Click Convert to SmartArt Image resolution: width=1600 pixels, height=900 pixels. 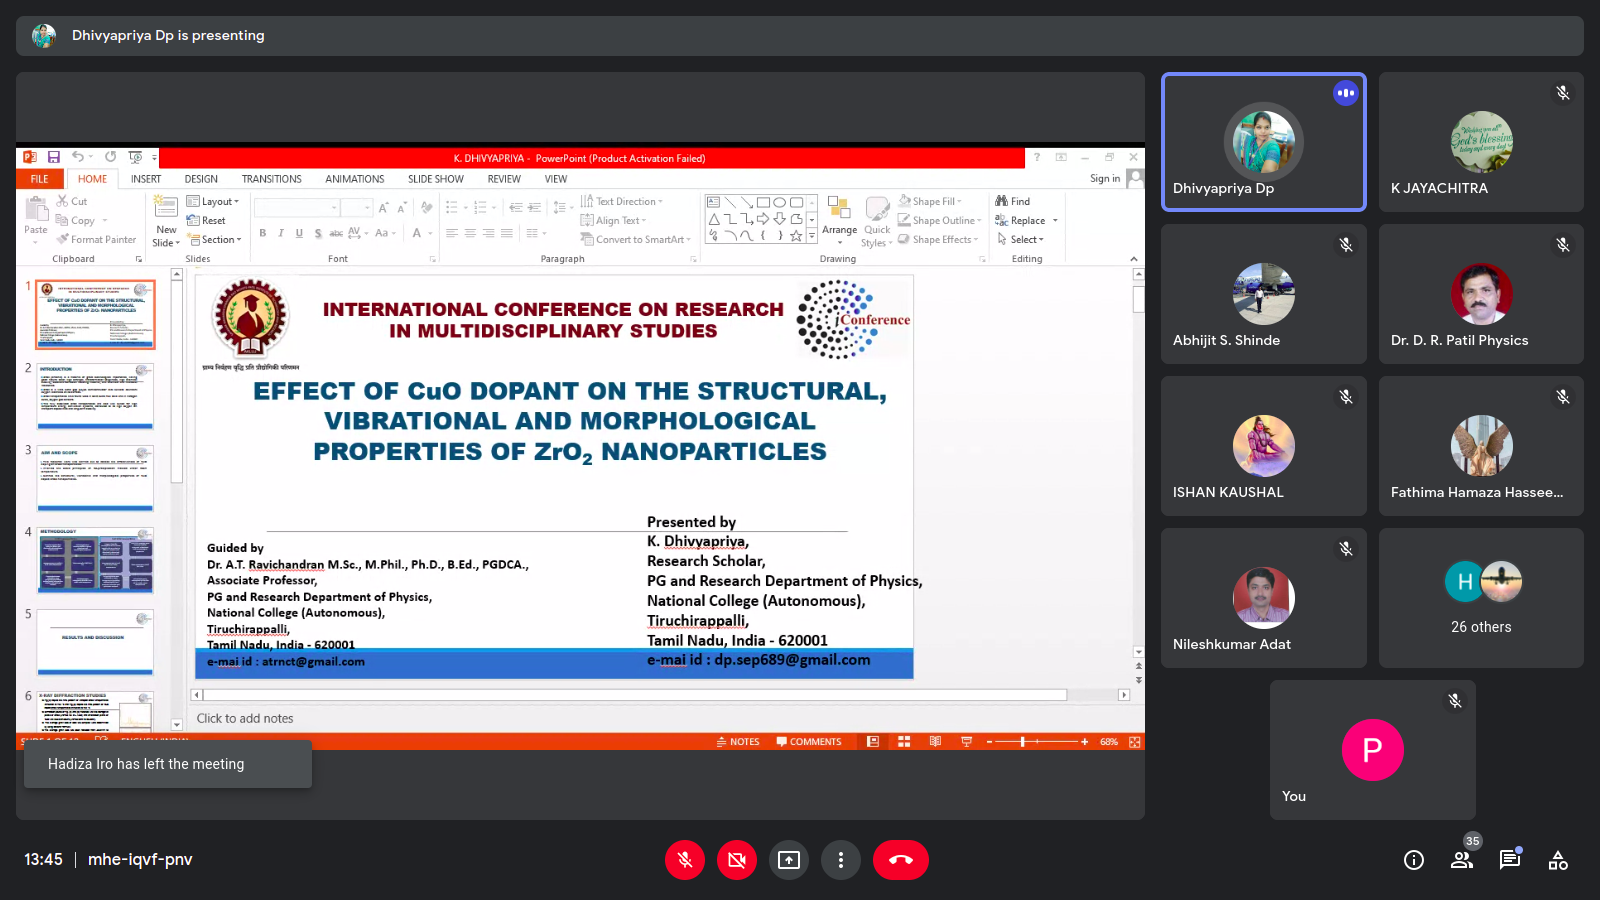(636, 239)
